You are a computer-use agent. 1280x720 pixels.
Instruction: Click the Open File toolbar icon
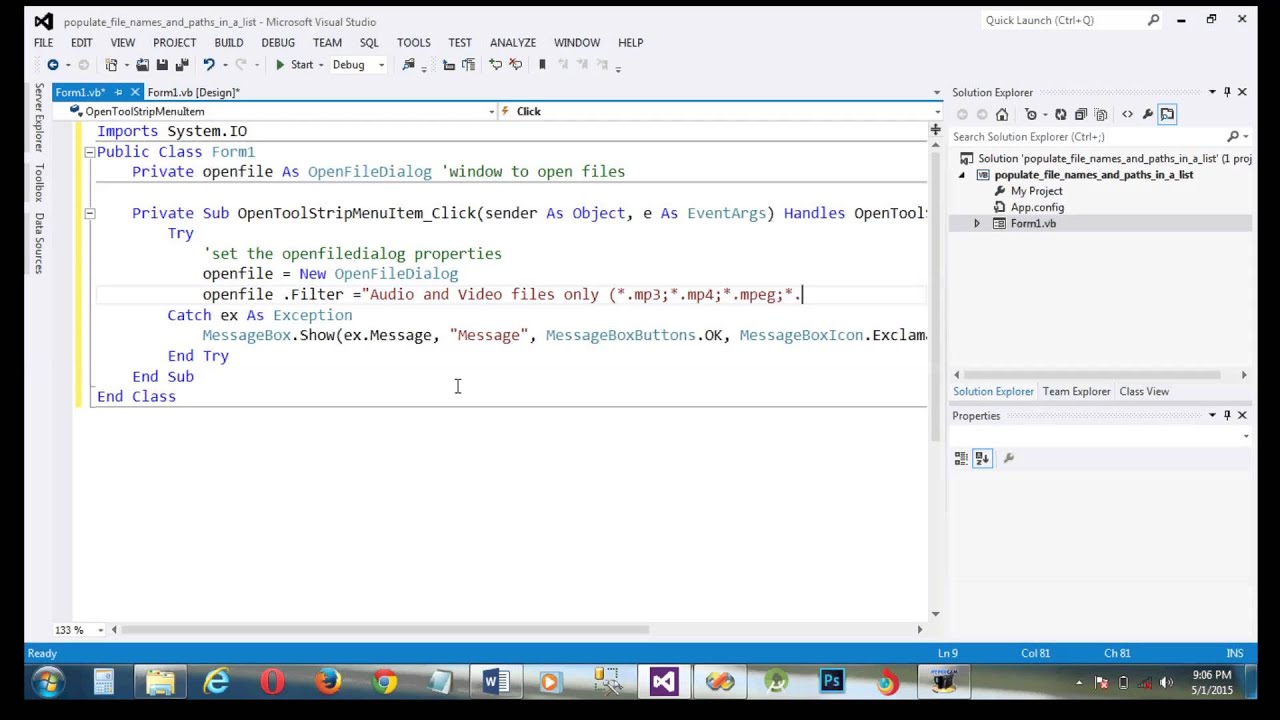[x=142, y=65]
